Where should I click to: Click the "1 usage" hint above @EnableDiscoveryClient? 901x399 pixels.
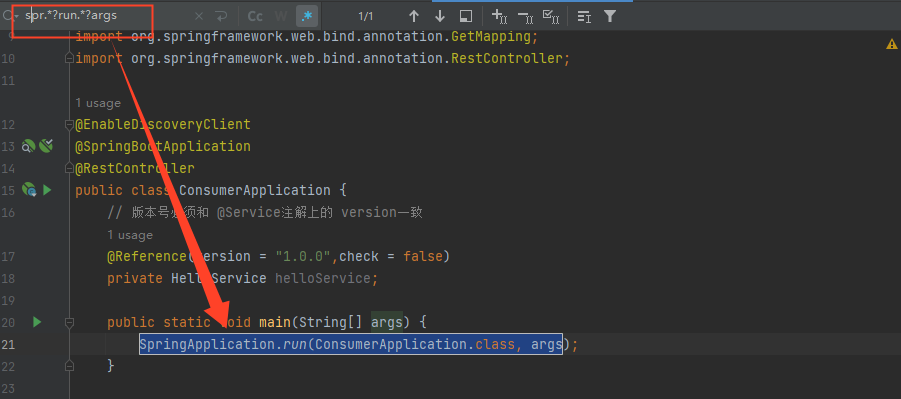click(x=98, y=103)
